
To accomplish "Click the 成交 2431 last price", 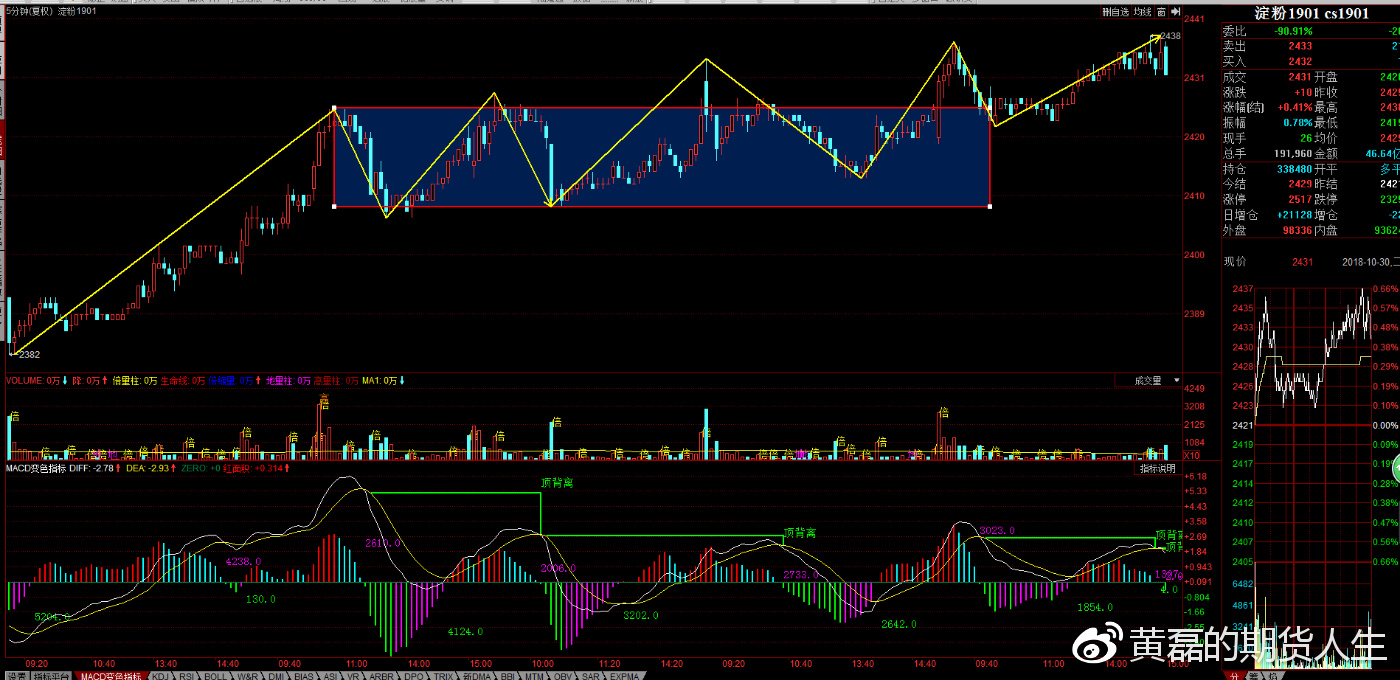I will coord(1300,77).
